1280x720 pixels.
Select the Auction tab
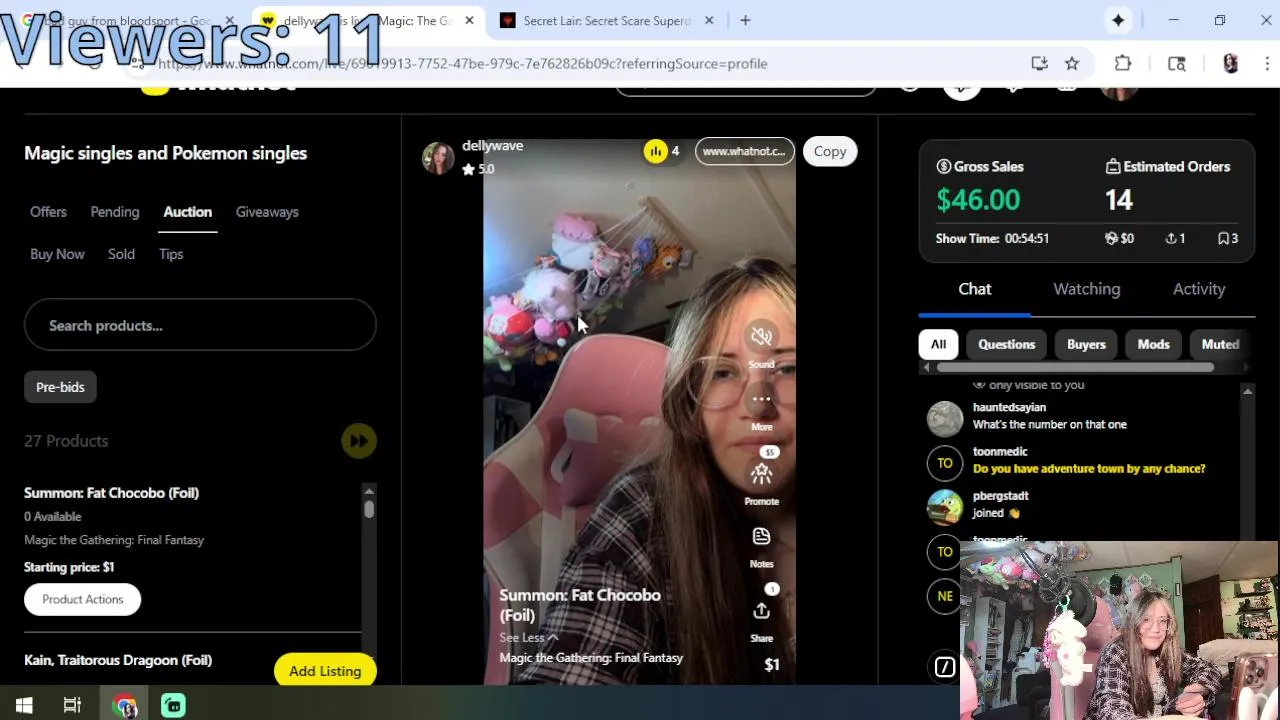pyautogui.click(x=188, y=212)
